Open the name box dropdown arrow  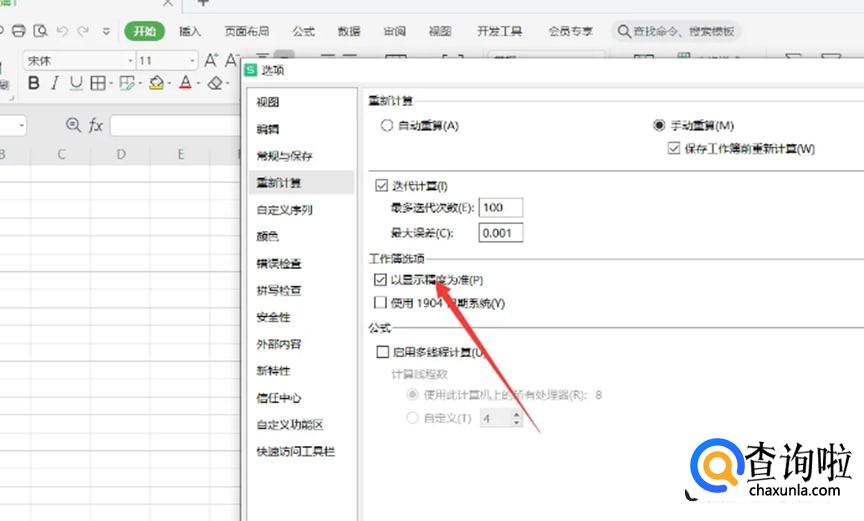point(21,126)
